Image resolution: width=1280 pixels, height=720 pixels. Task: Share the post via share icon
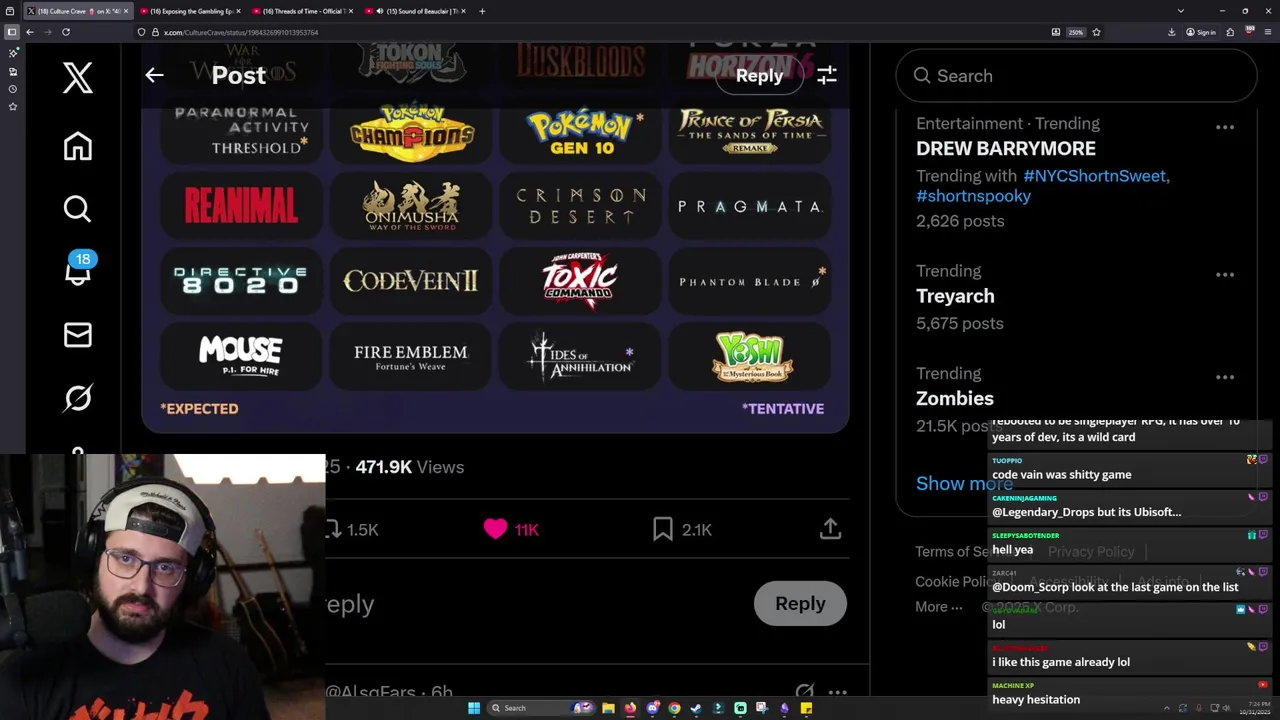coord(830,529)
